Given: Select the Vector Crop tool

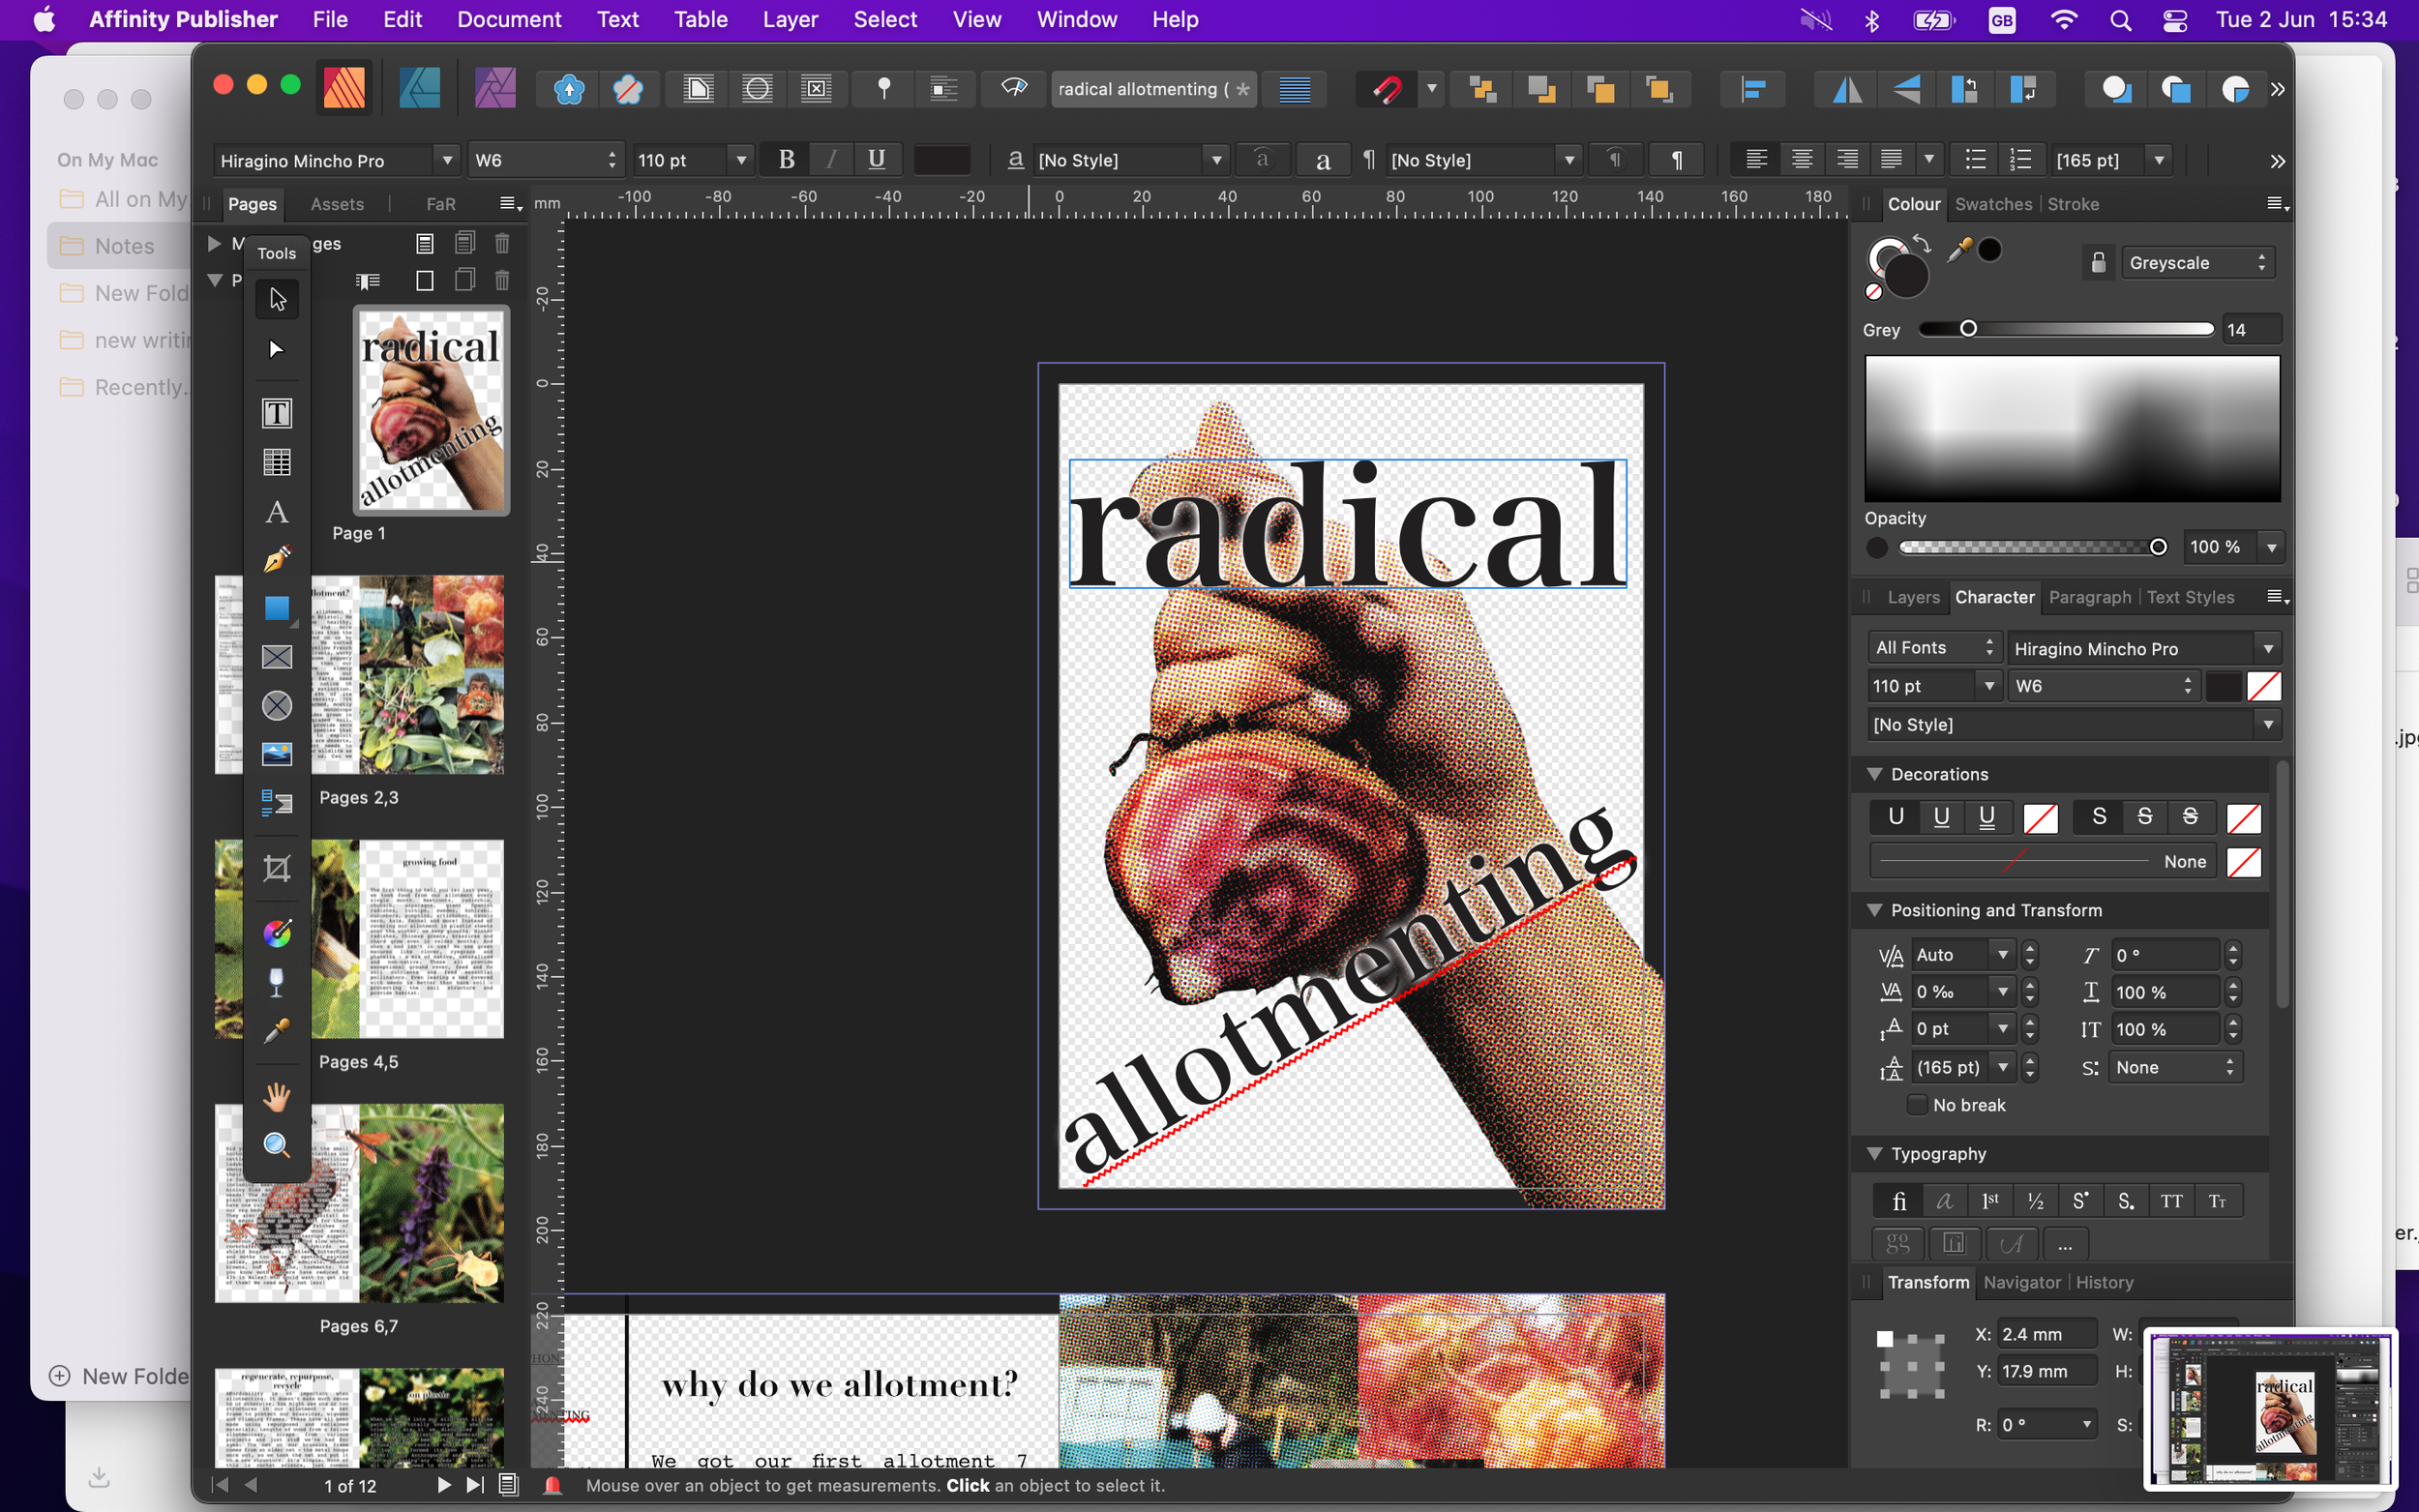Looking at the screenshot, I should [277, 868].
